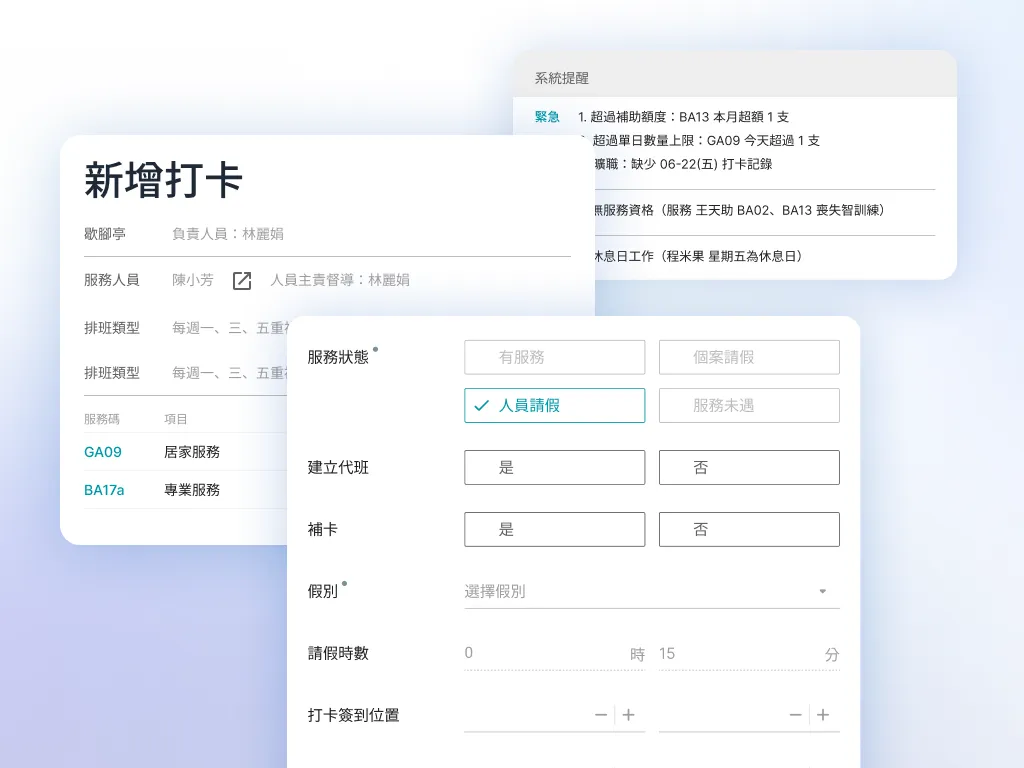Choose 是 for 建立代班

[x=554, y=468]
